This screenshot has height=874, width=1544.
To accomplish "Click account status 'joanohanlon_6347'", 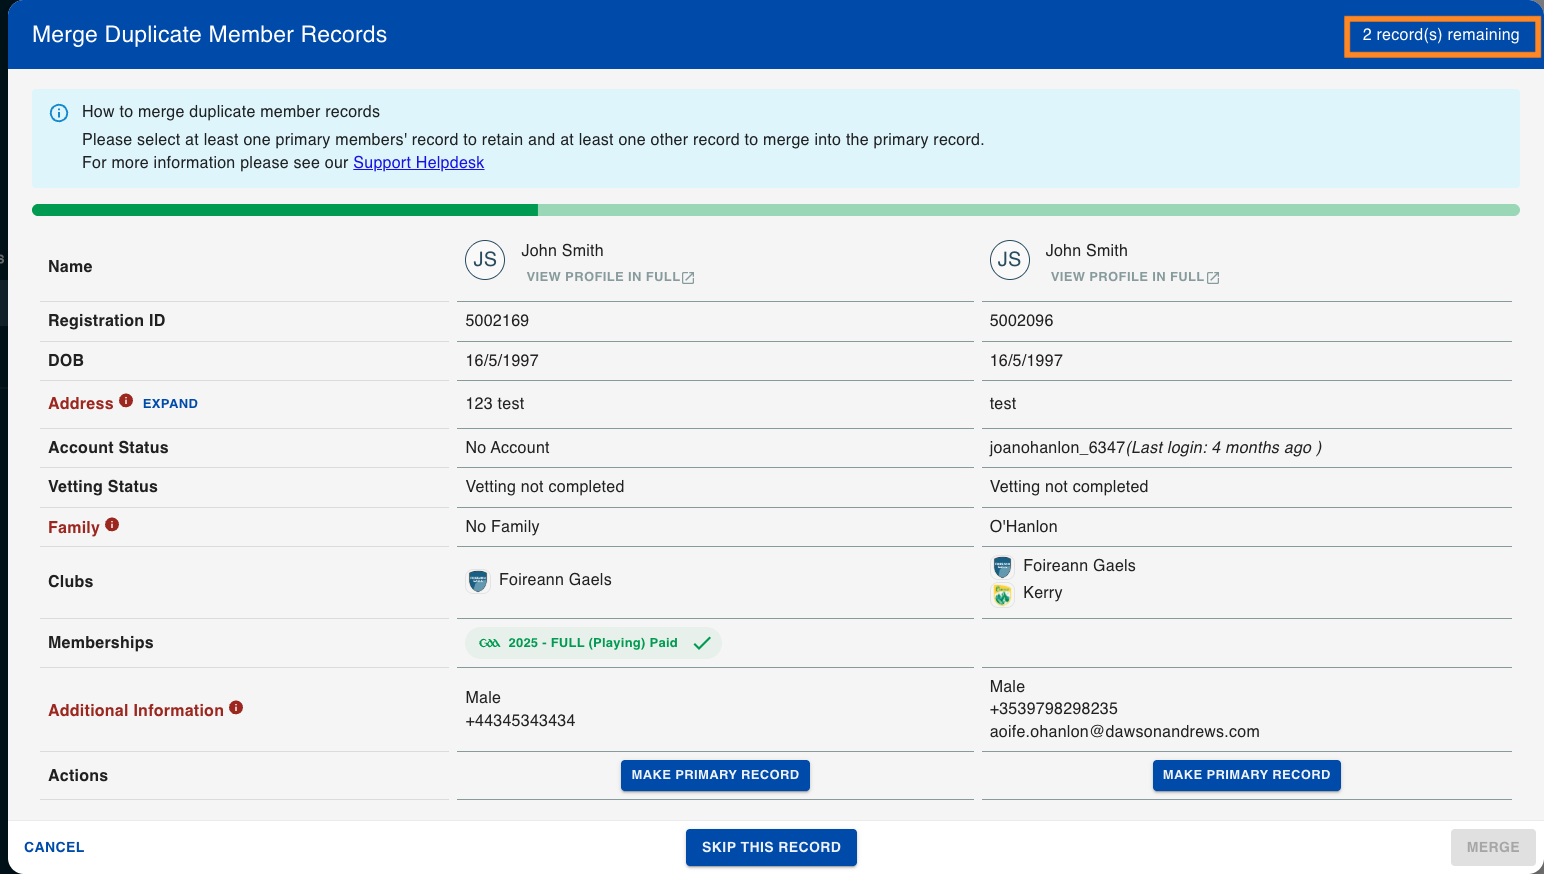I will pos(1057,448).
